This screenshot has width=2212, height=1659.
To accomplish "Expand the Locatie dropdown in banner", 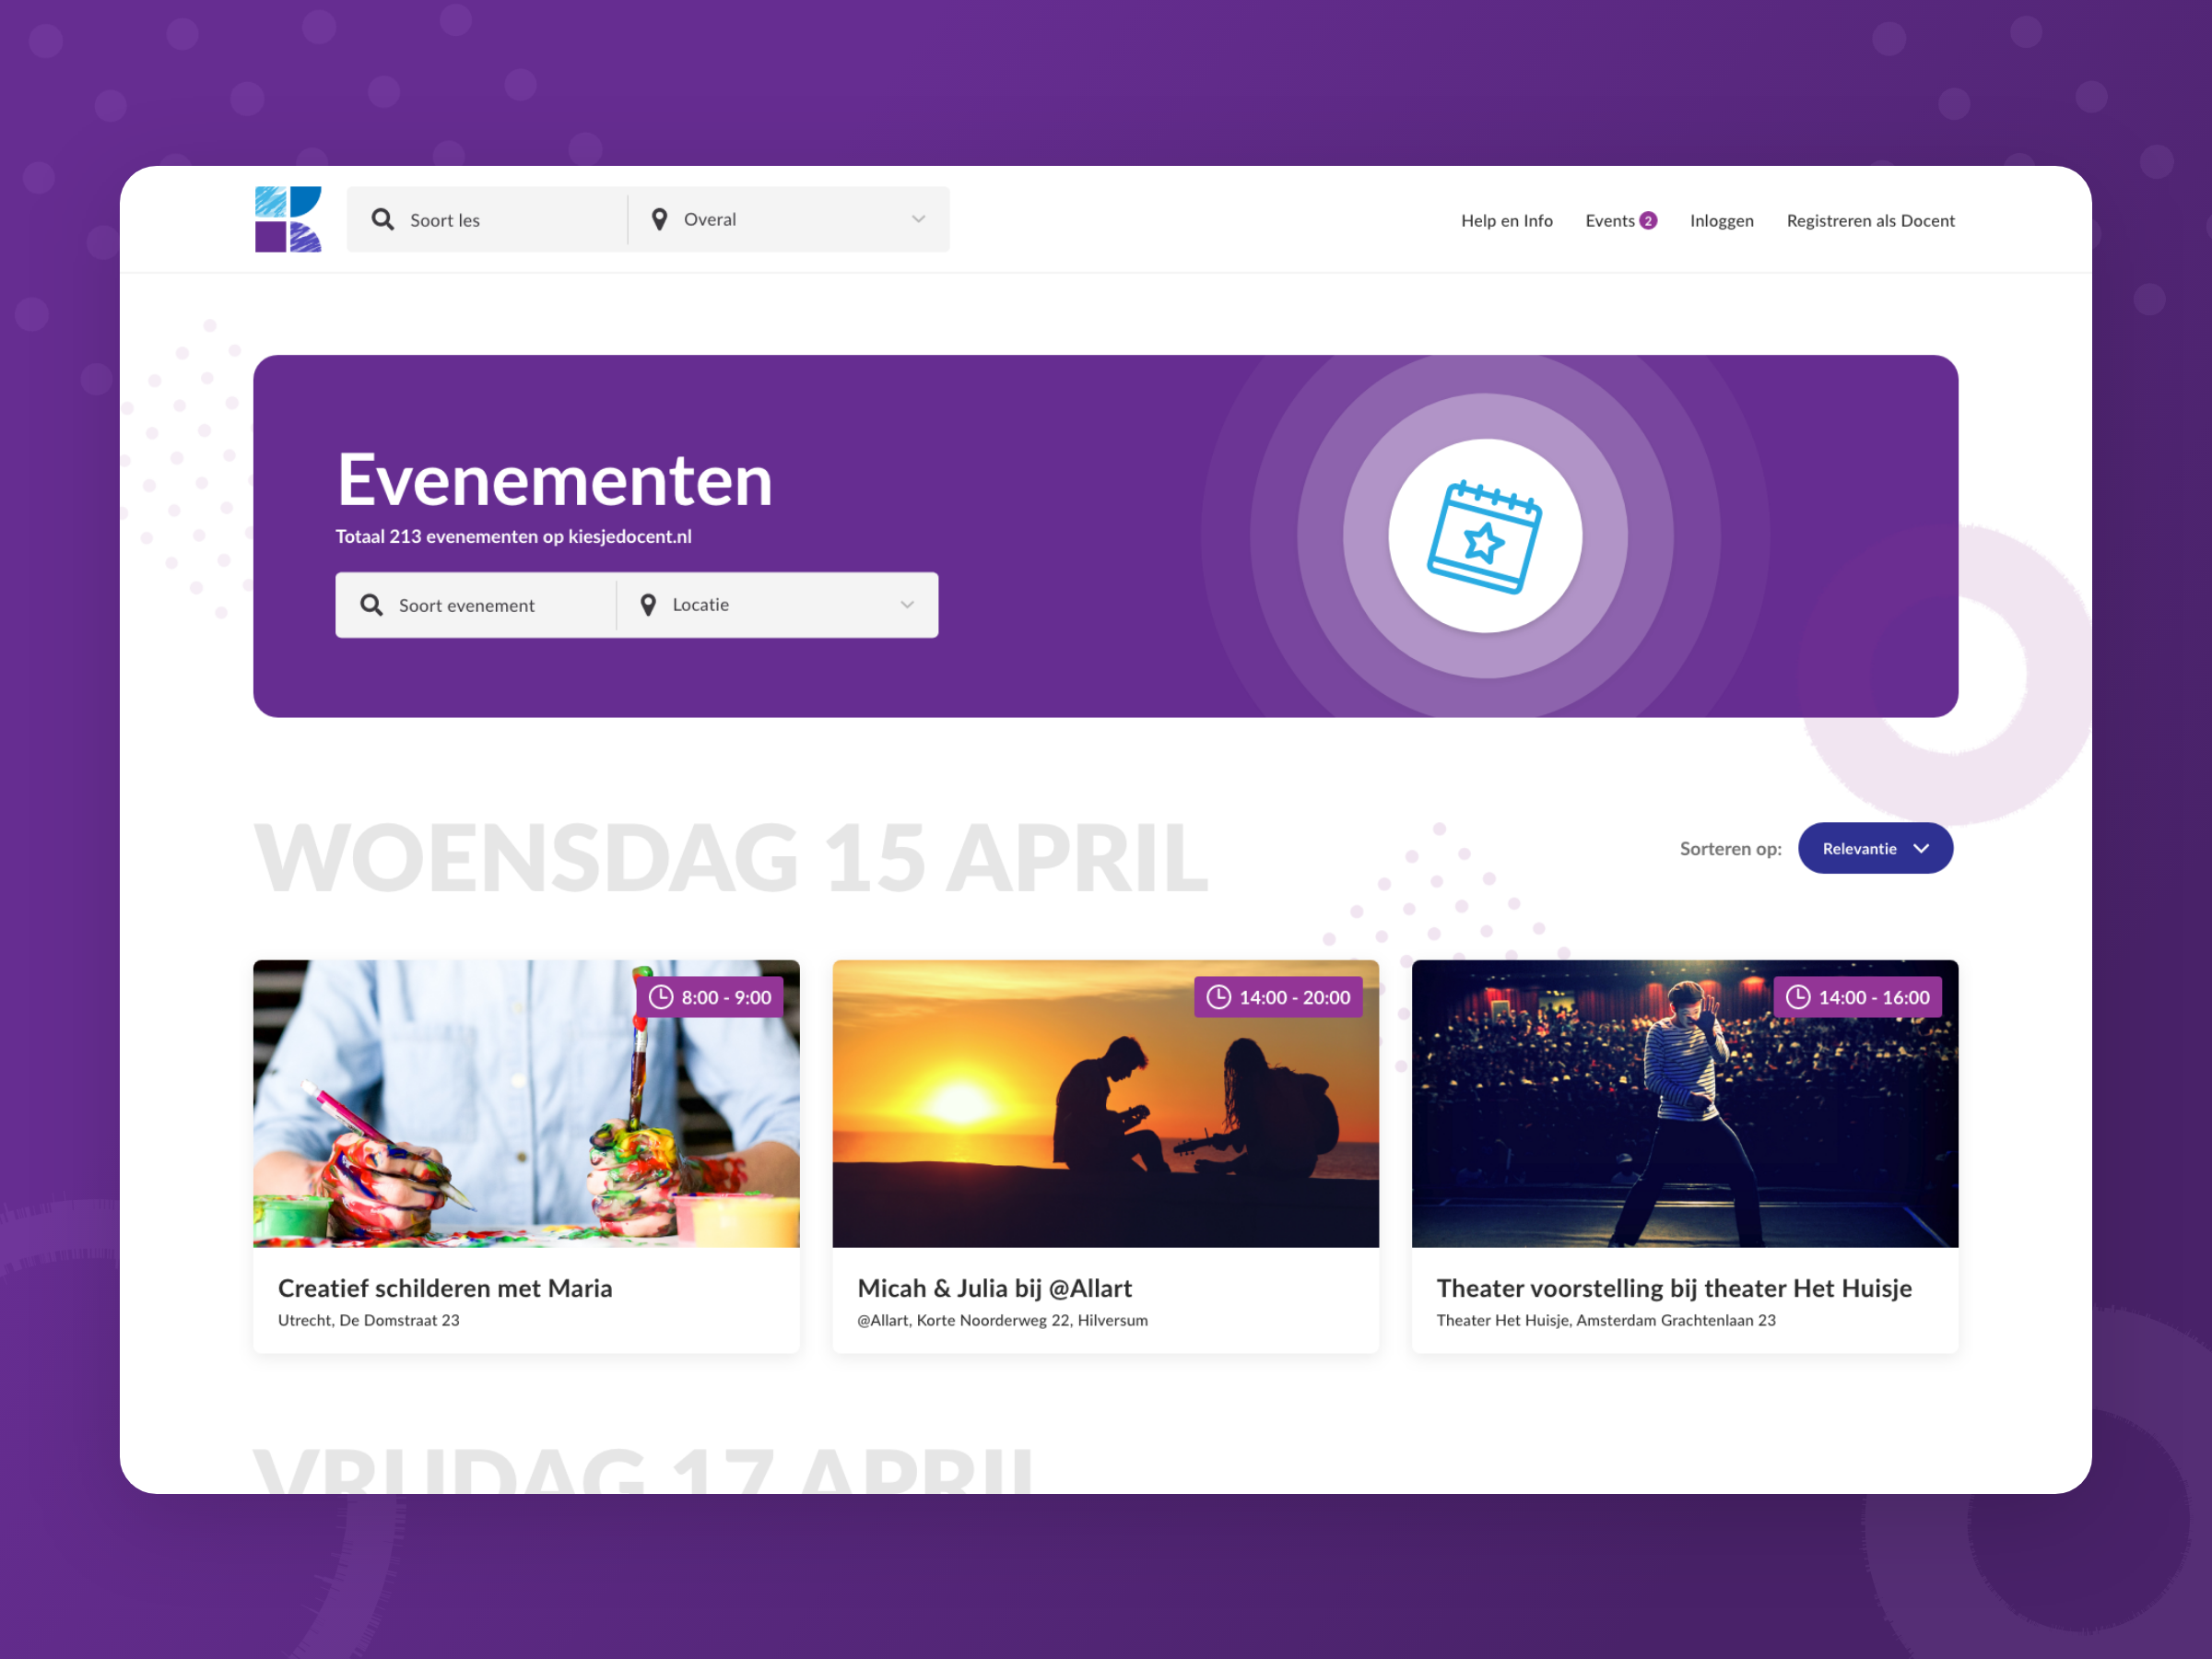I will (x=778, y=605).
